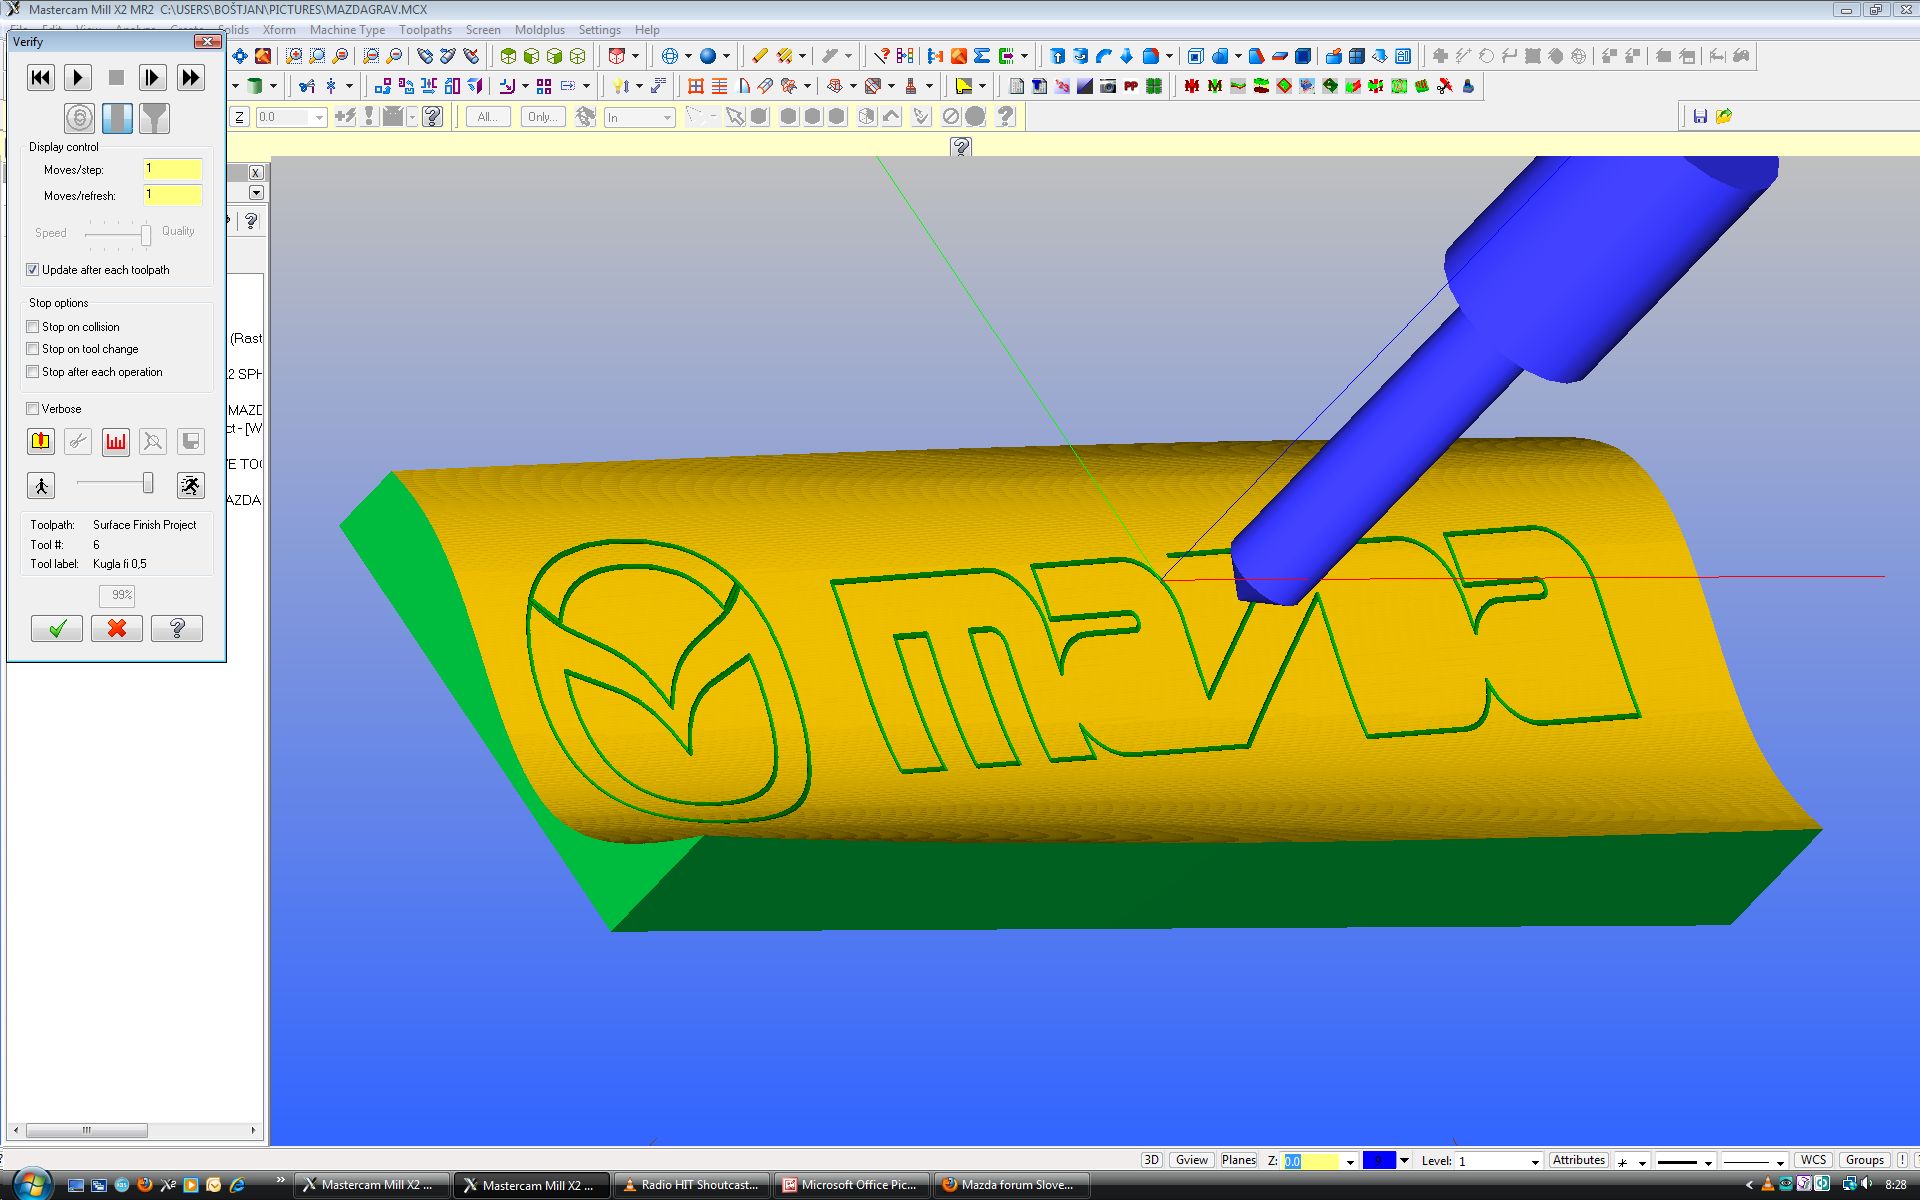
Task: Open the line style dropdown in status bar
Action: pyautogui.click(x=1708, y=1161)
